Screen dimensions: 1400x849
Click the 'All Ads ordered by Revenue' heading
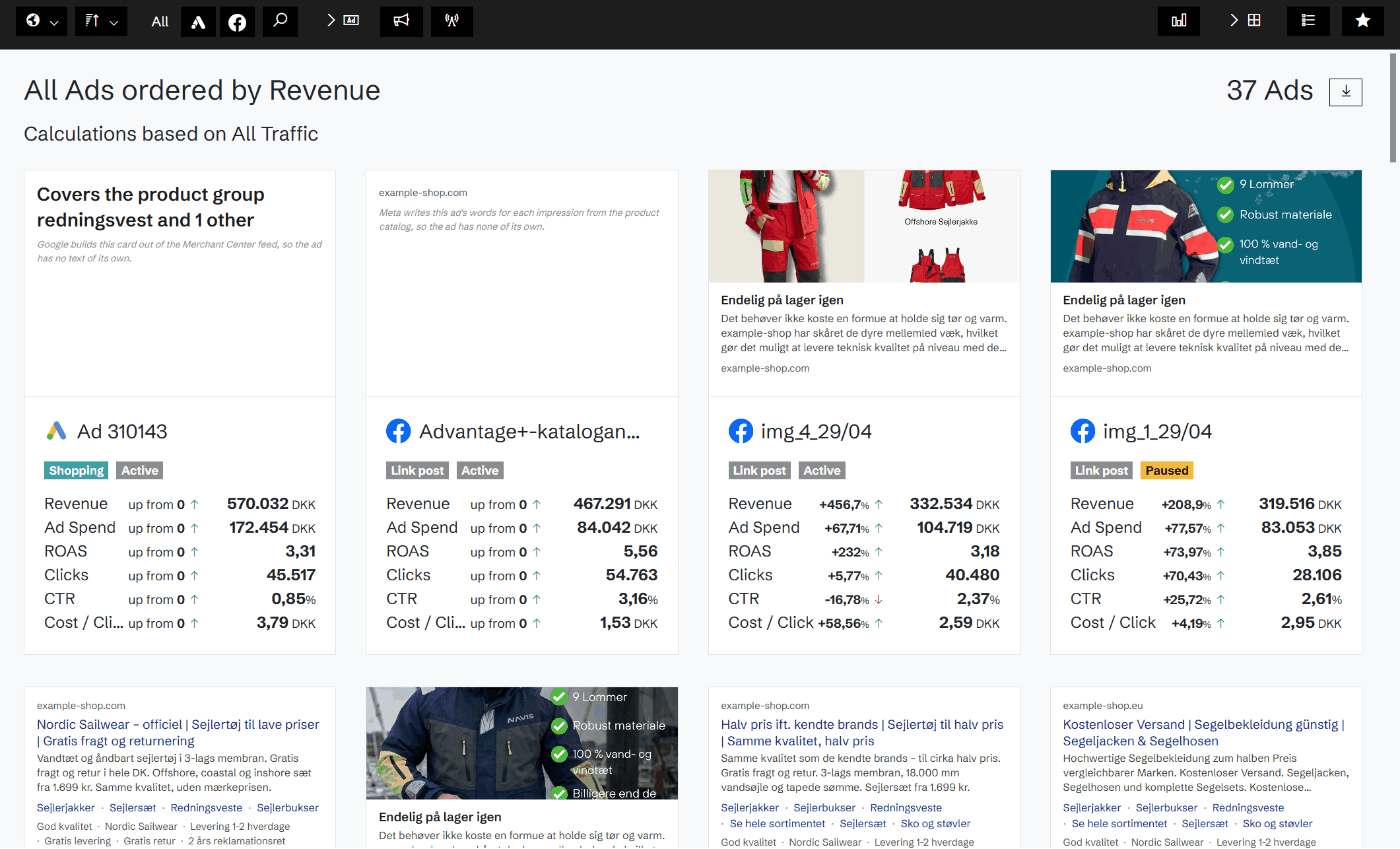(x=202, y=91)
